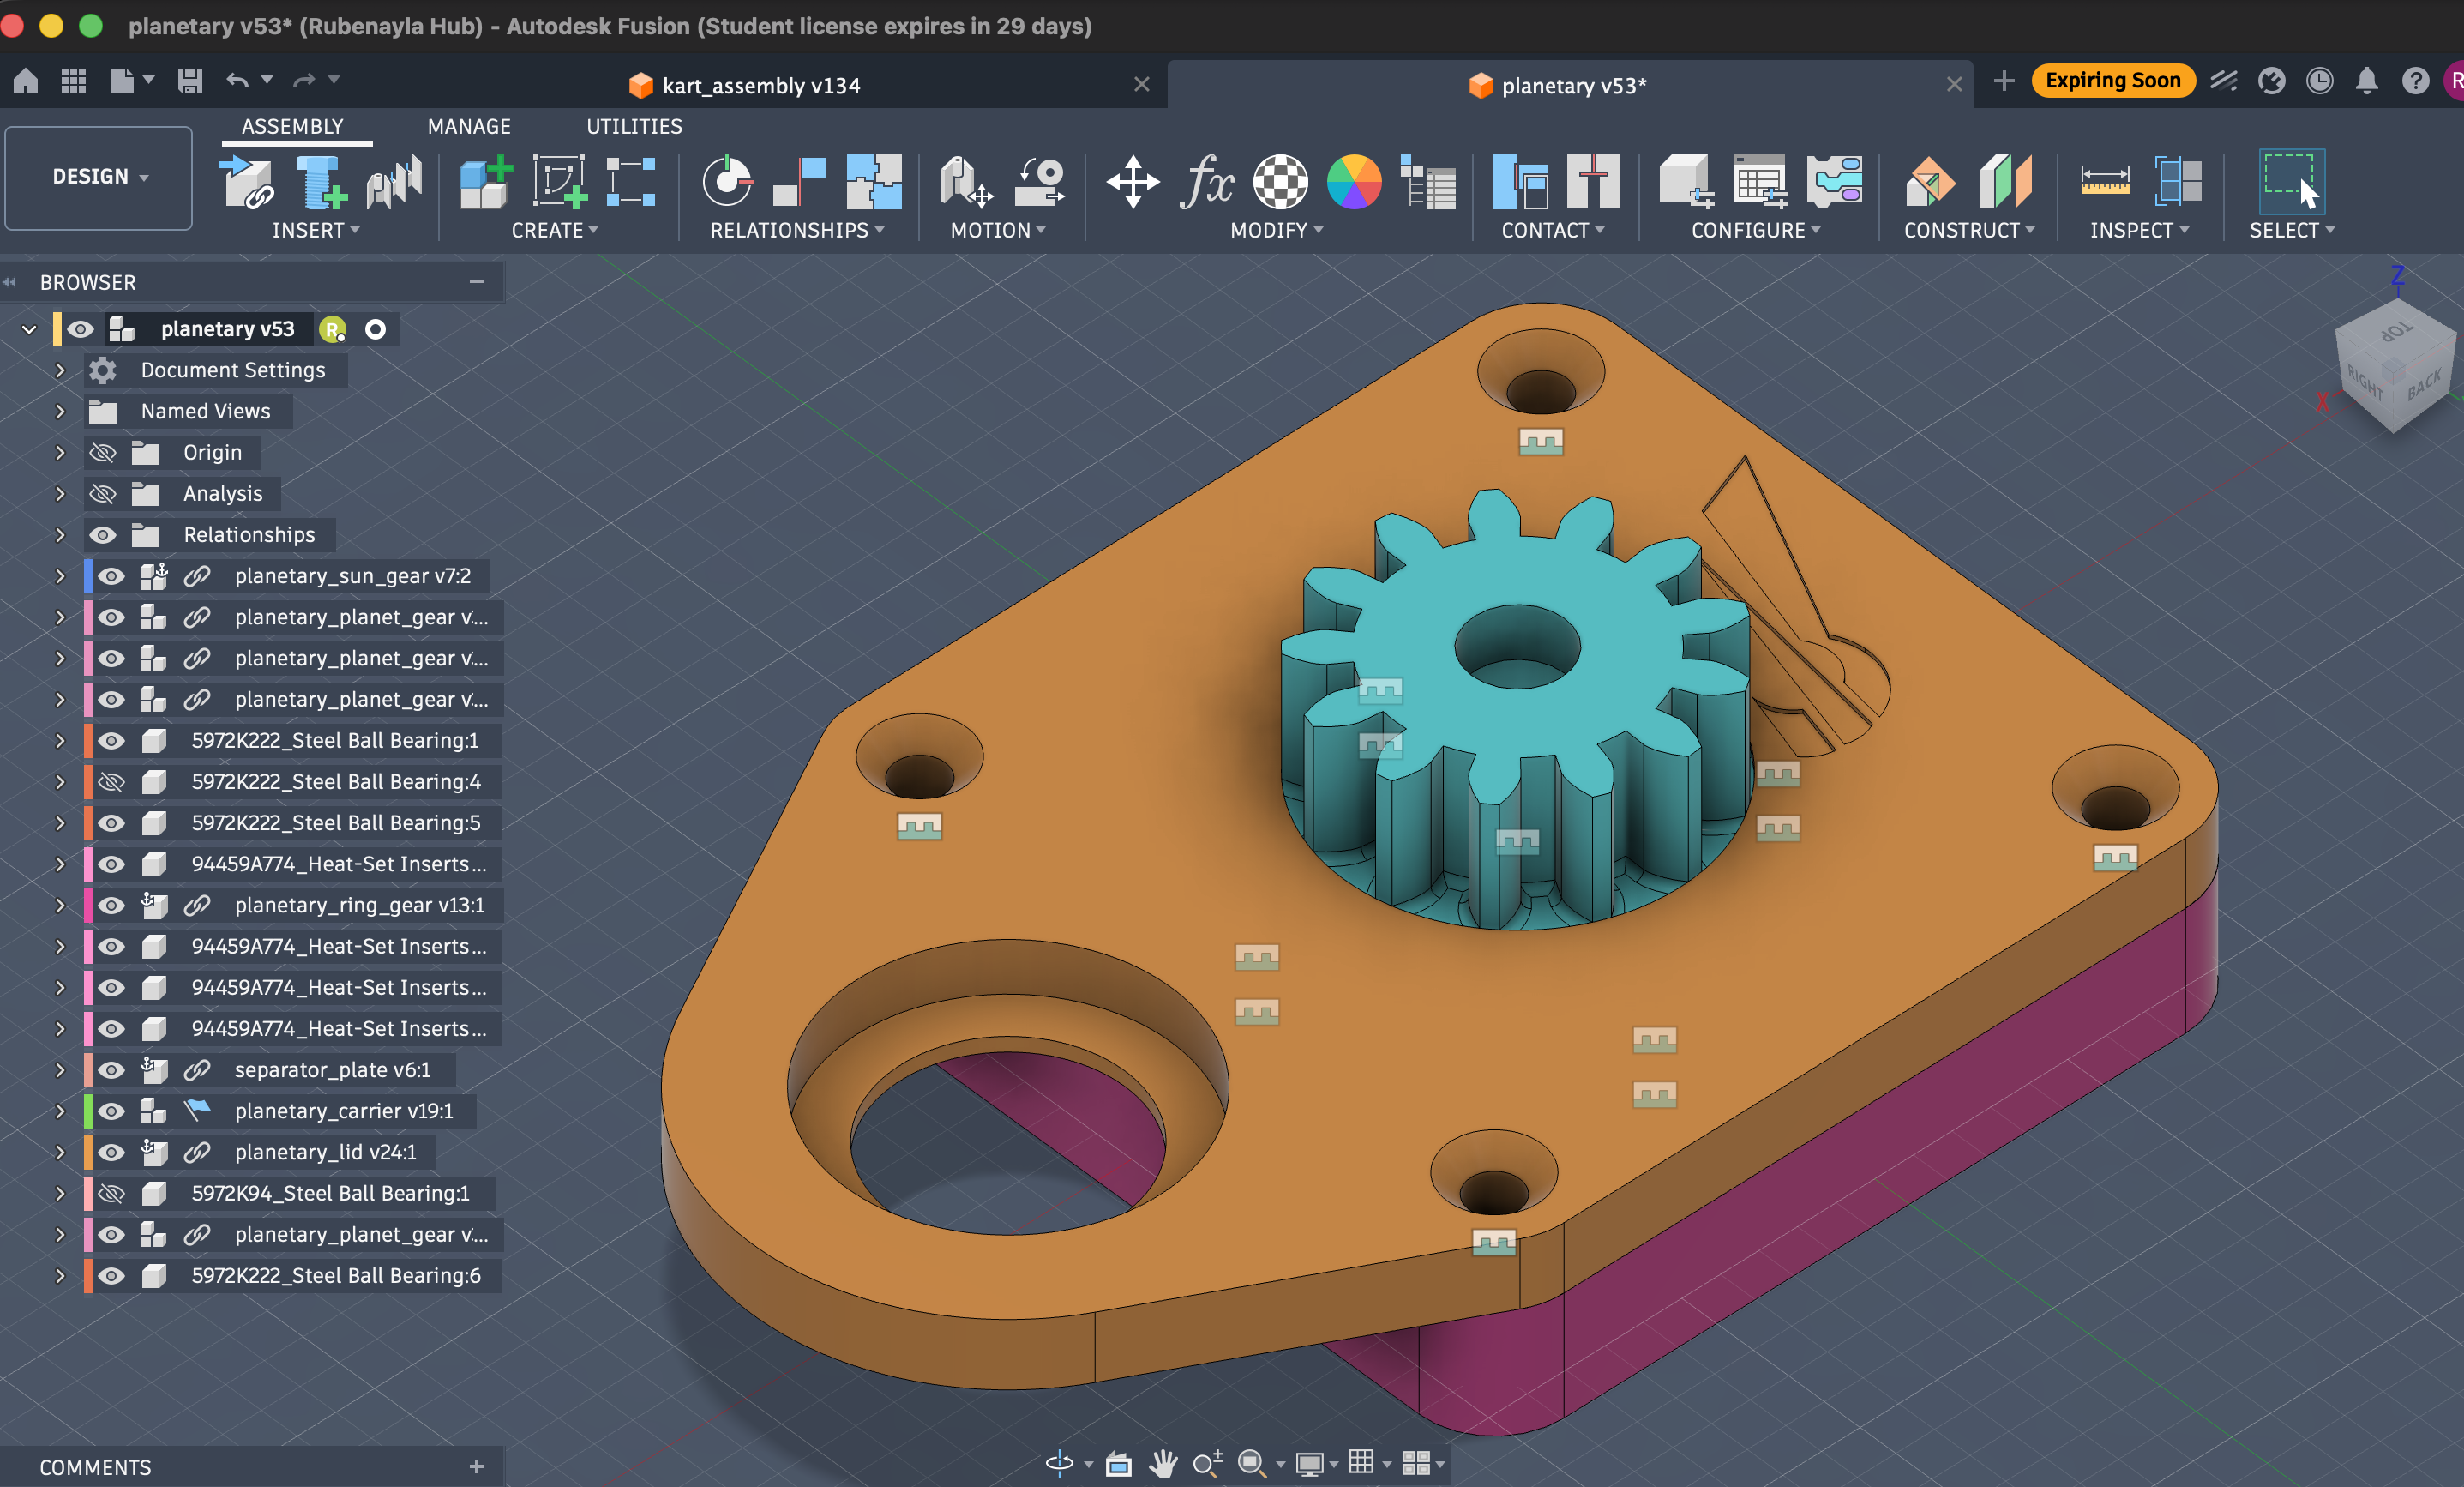
Task: Activate the planetary v53 root radio button
Action: (x=375, y=329)
